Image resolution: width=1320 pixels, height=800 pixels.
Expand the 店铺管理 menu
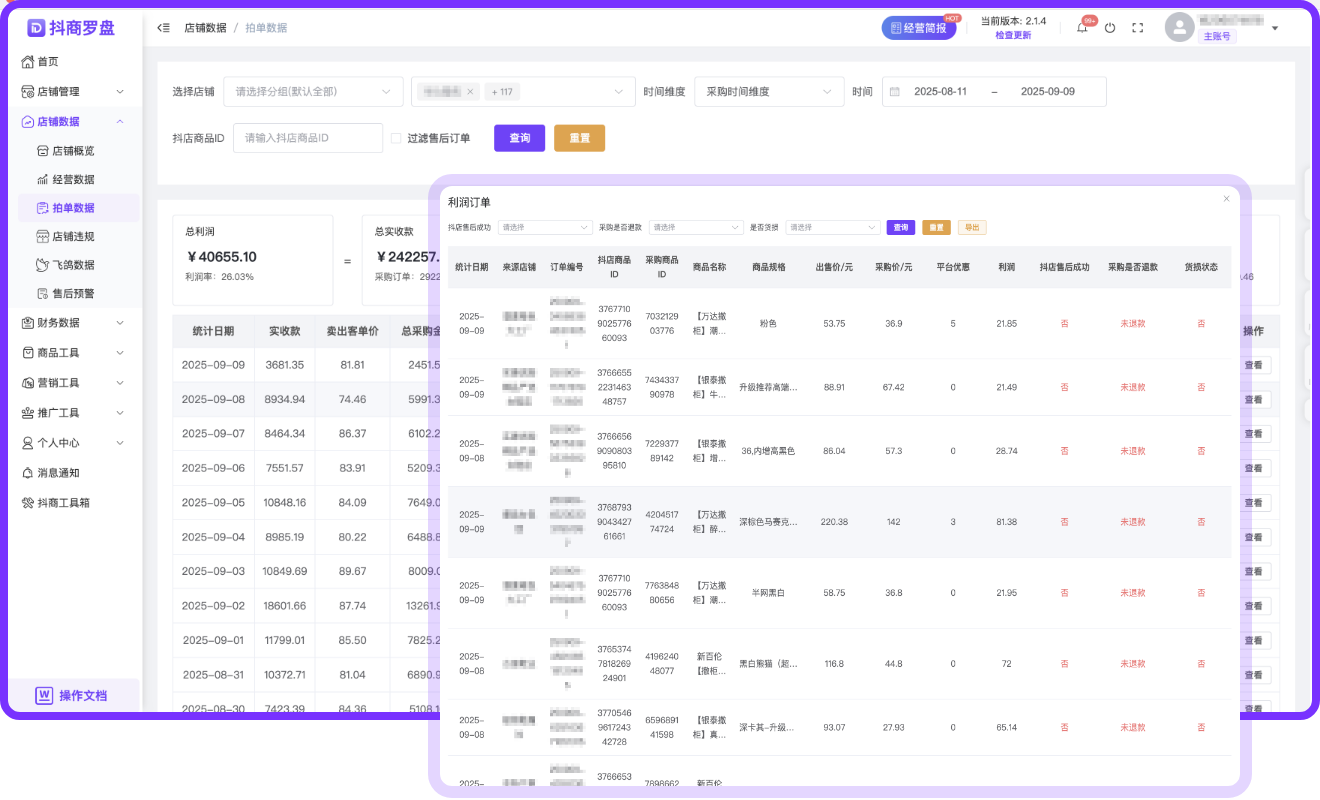point(72,92)
